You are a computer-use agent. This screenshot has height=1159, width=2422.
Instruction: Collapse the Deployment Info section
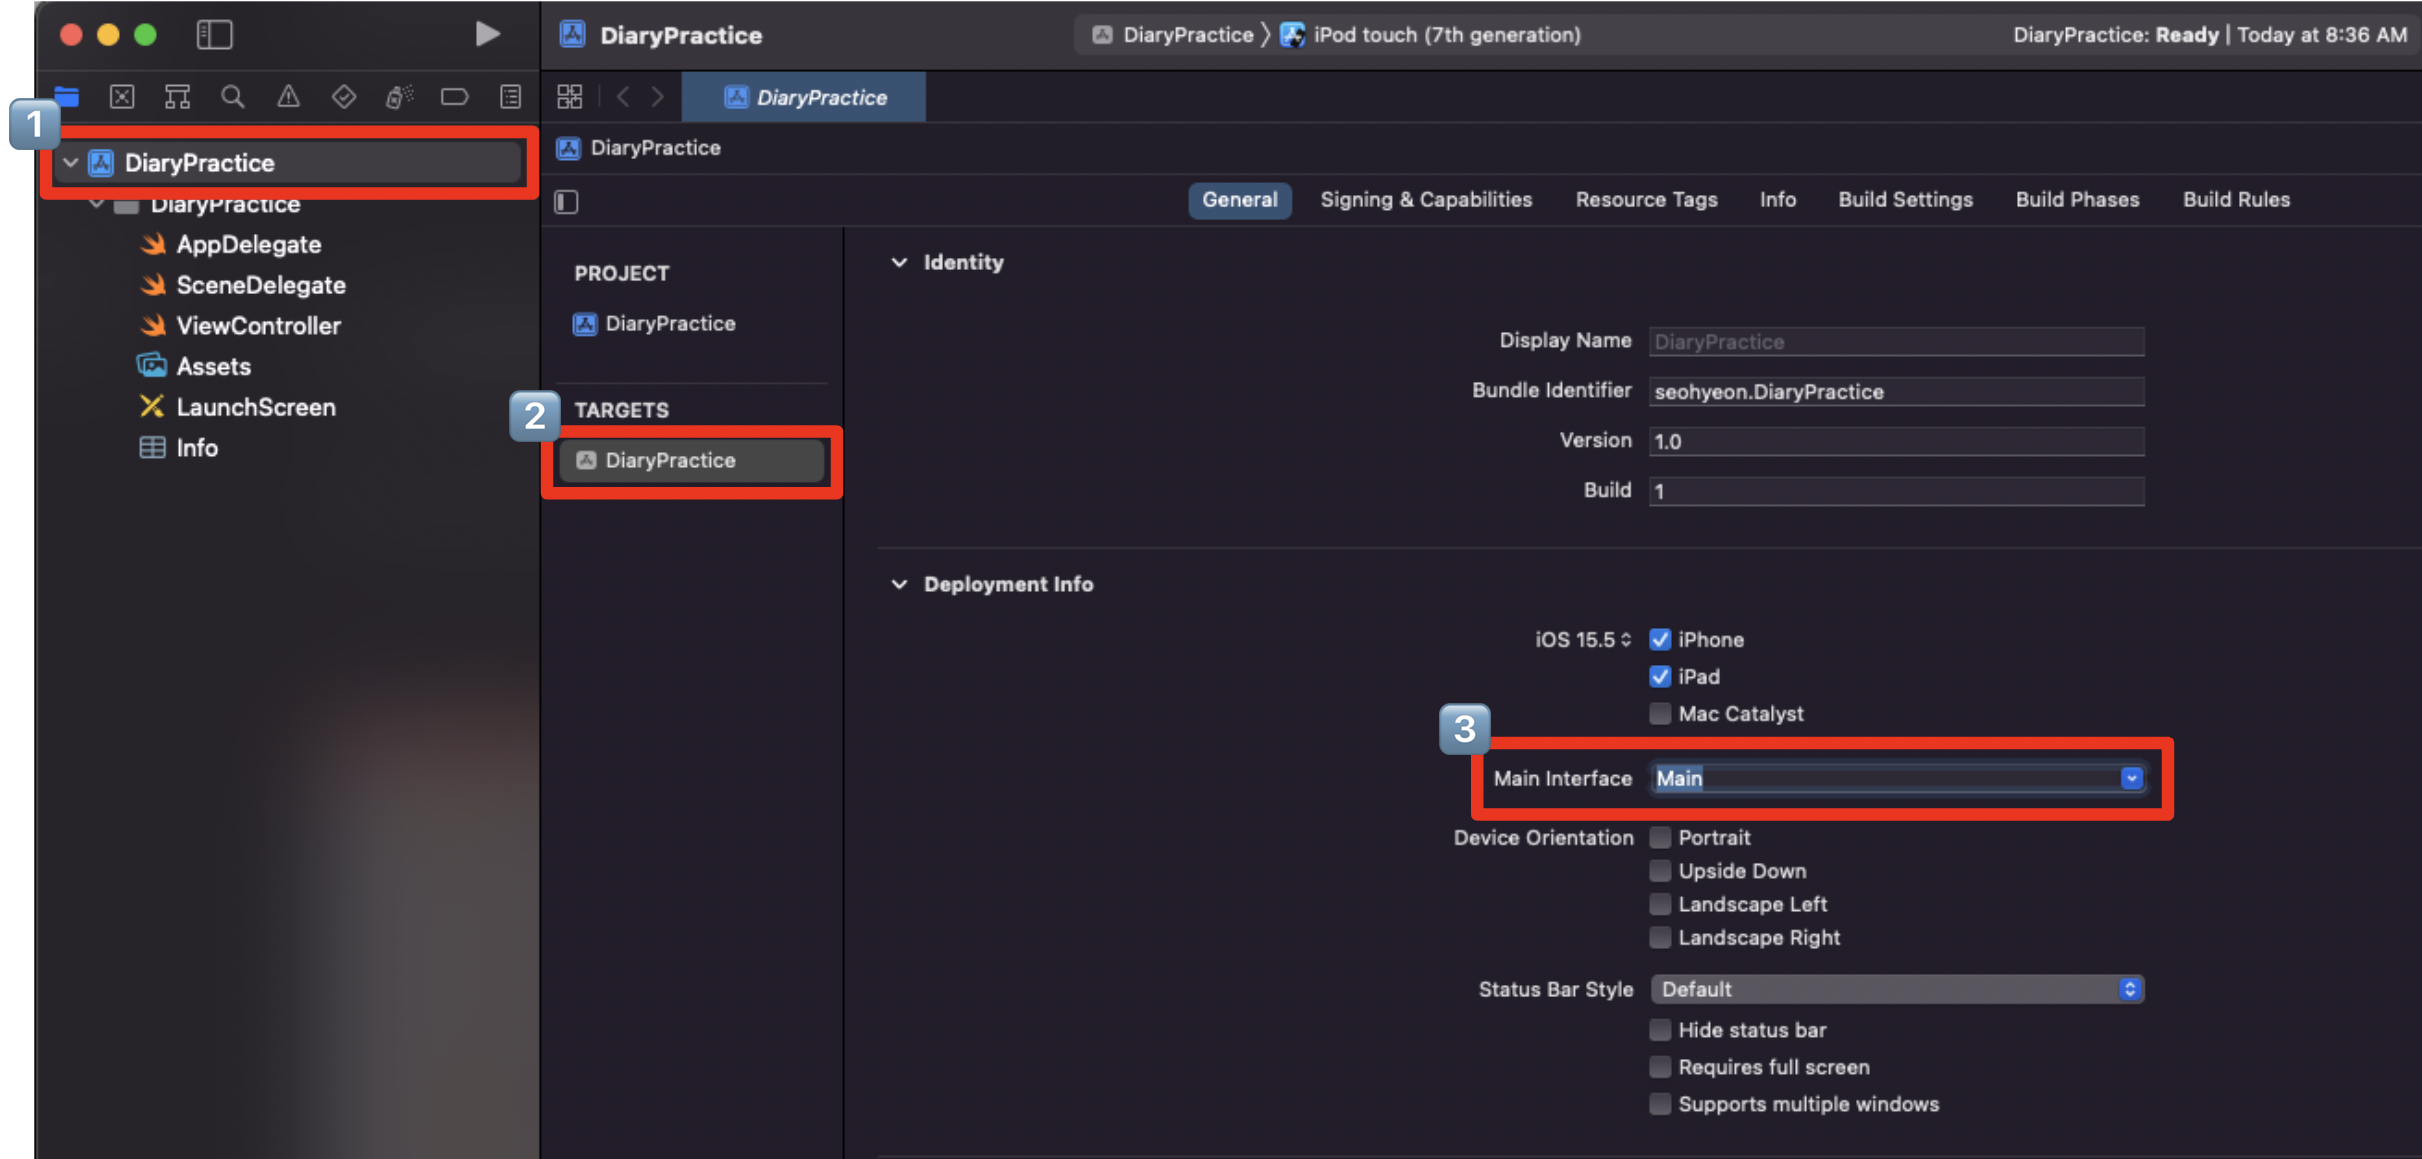point(899,584)
